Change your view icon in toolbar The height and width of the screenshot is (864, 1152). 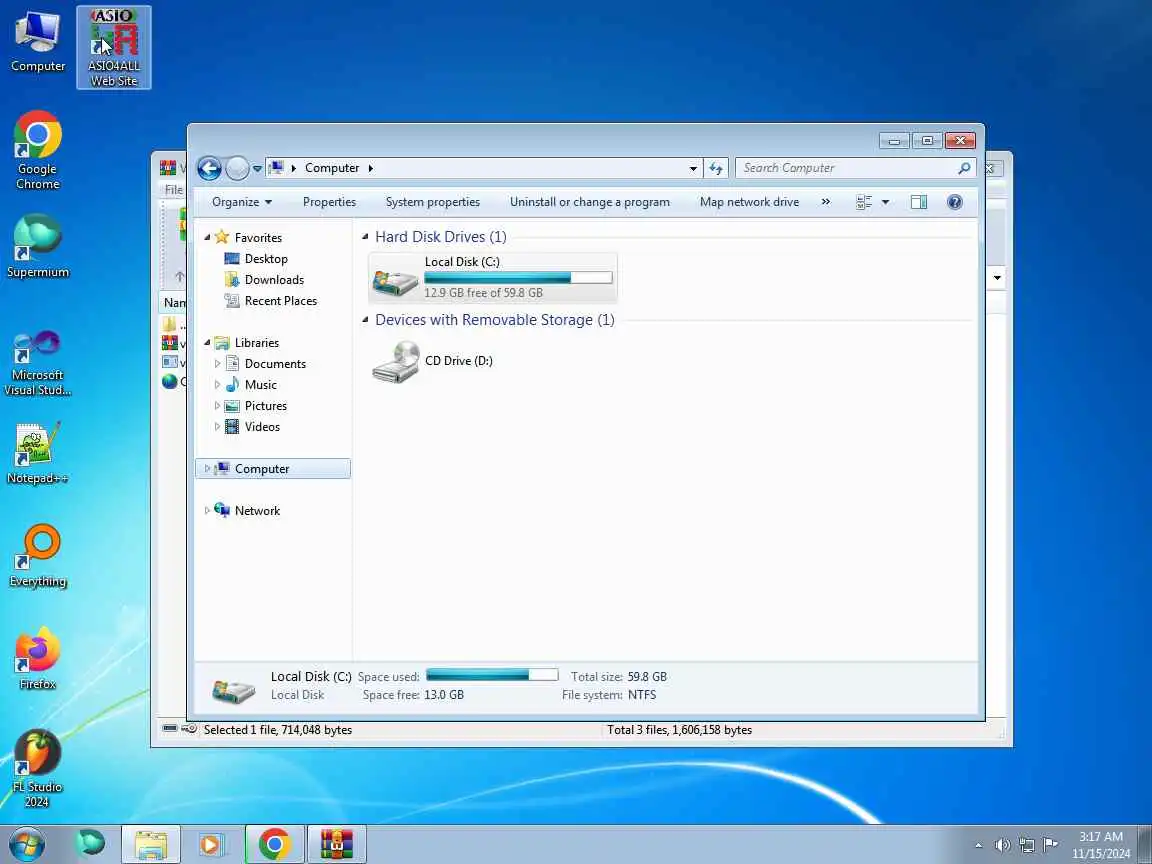pyautogui.click(x=864, y=202)
